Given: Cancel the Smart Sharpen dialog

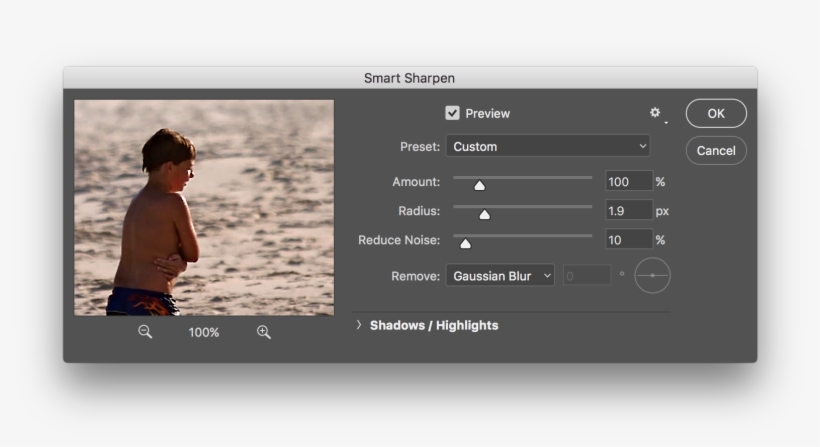Looking at the screenshot, I should click(716, 151).
